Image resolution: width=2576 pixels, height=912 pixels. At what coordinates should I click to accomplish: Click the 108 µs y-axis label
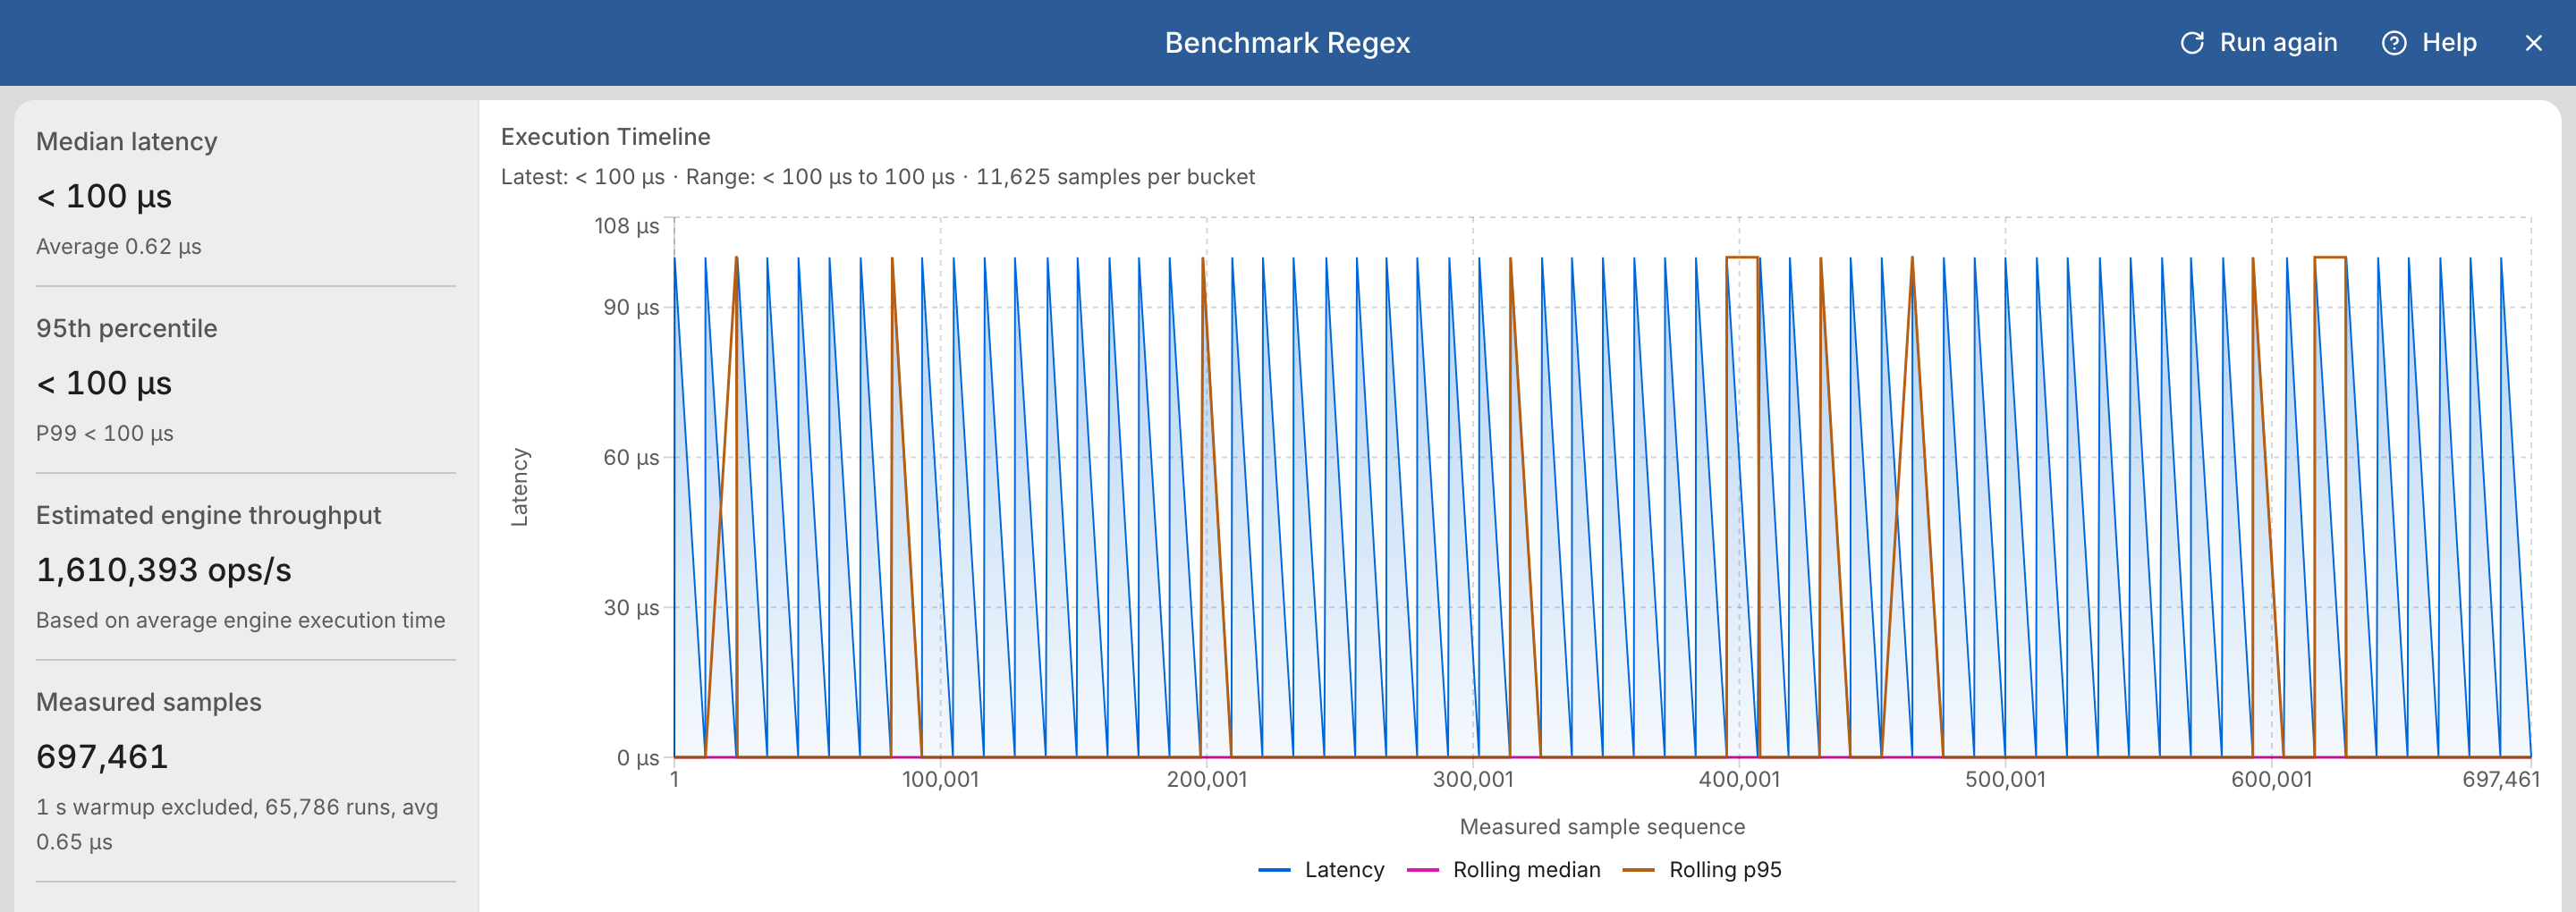tap(627, 226)
